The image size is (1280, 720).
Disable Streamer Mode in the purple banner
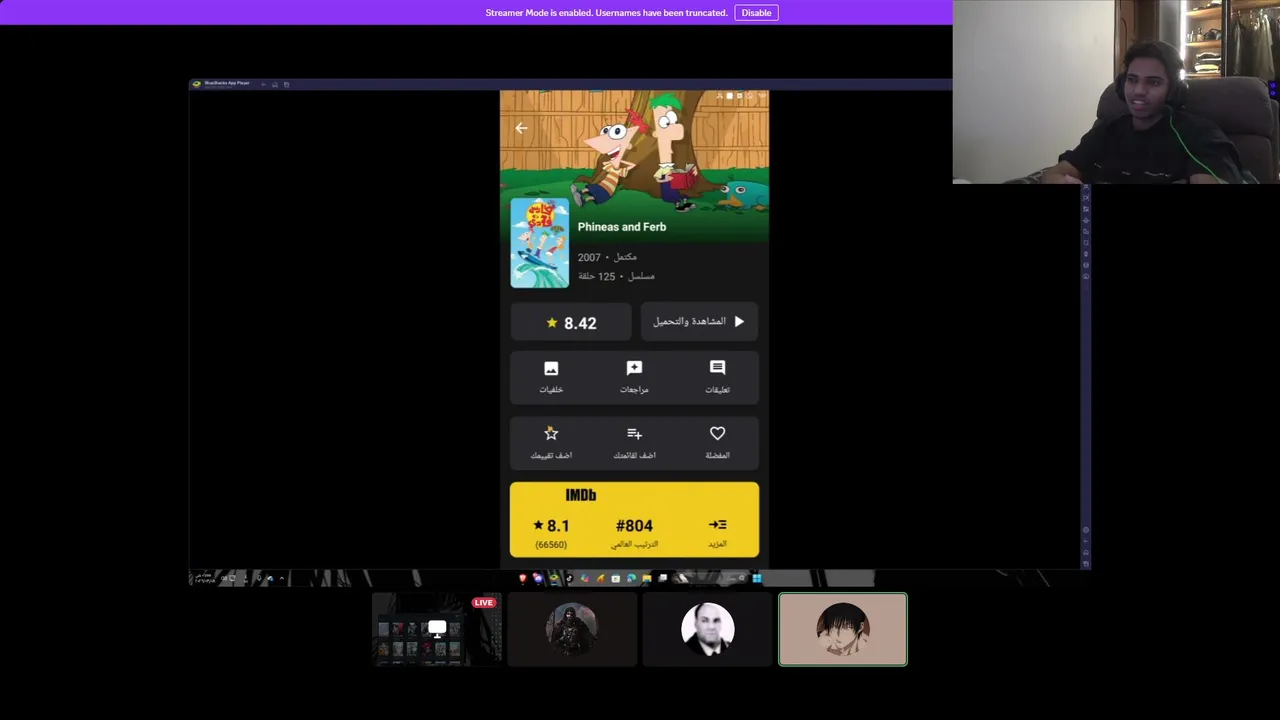coord(756,13)
